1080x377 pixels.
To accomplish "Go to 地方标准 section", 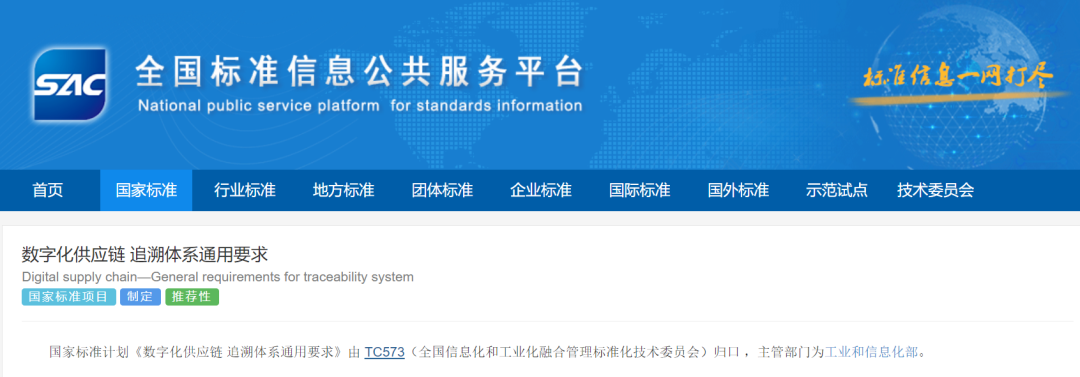I will [343, 191].
